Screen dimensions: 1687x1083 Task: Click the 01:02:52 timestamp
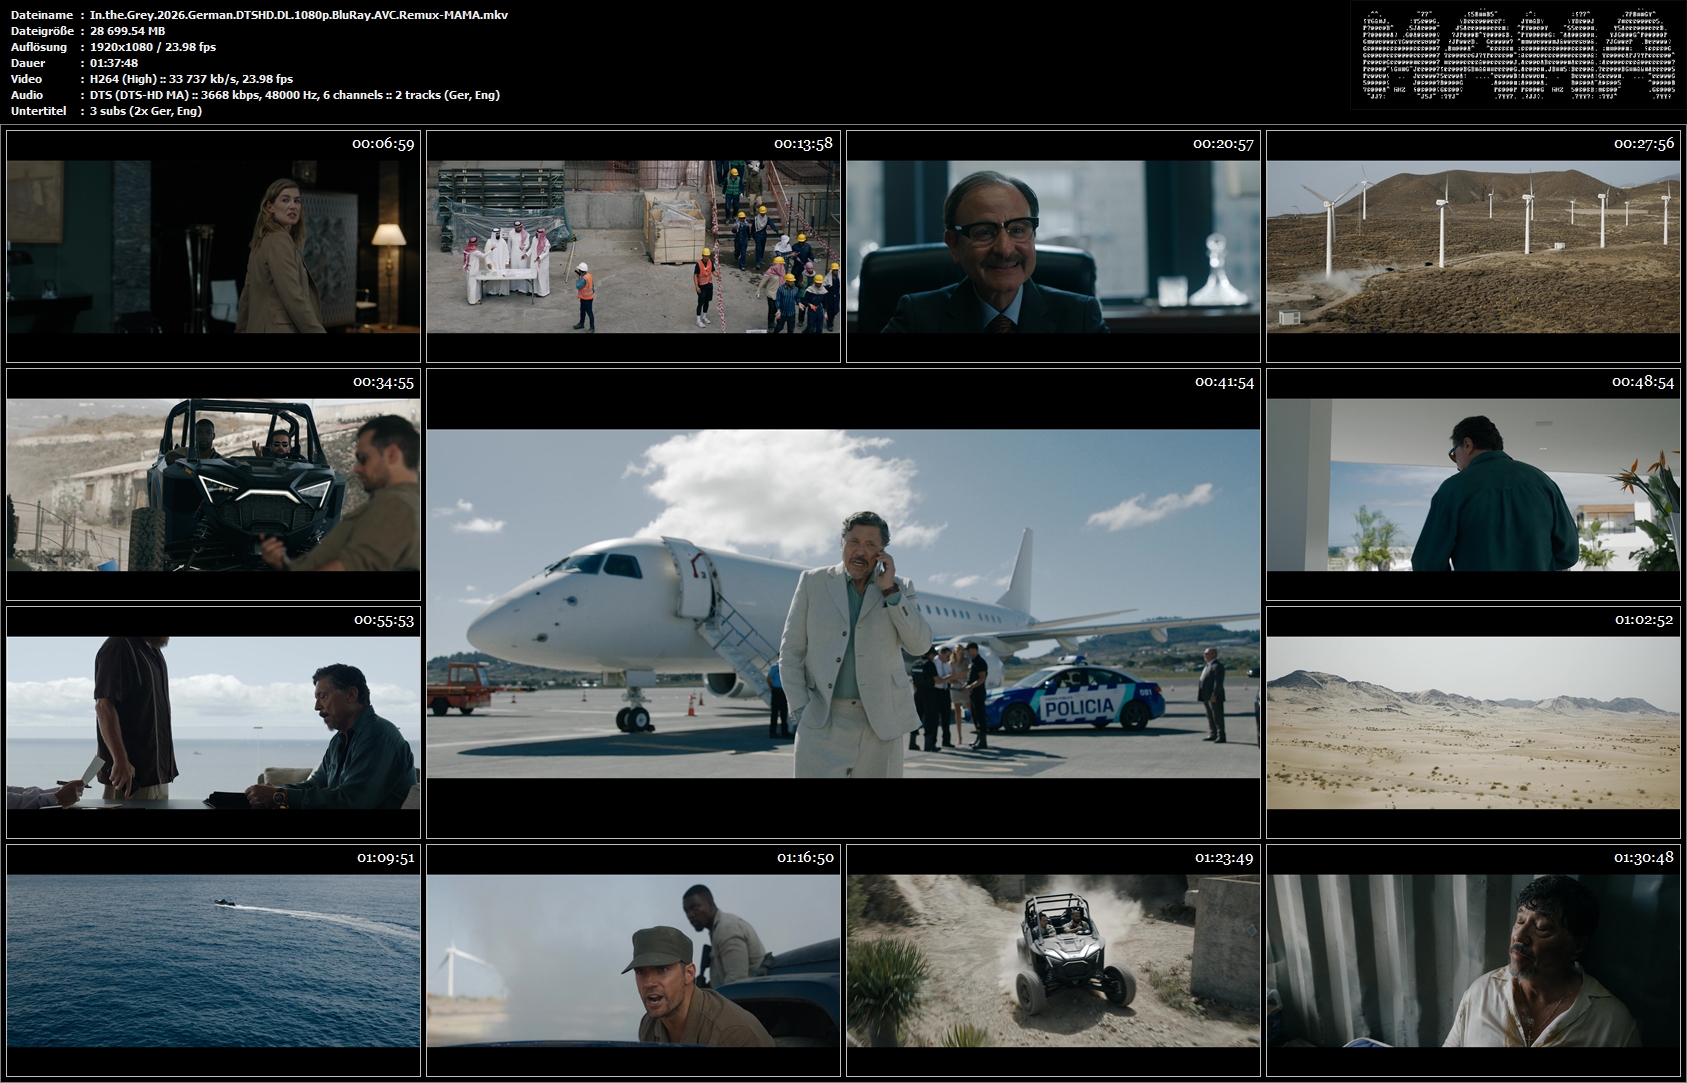point(1644,620)
